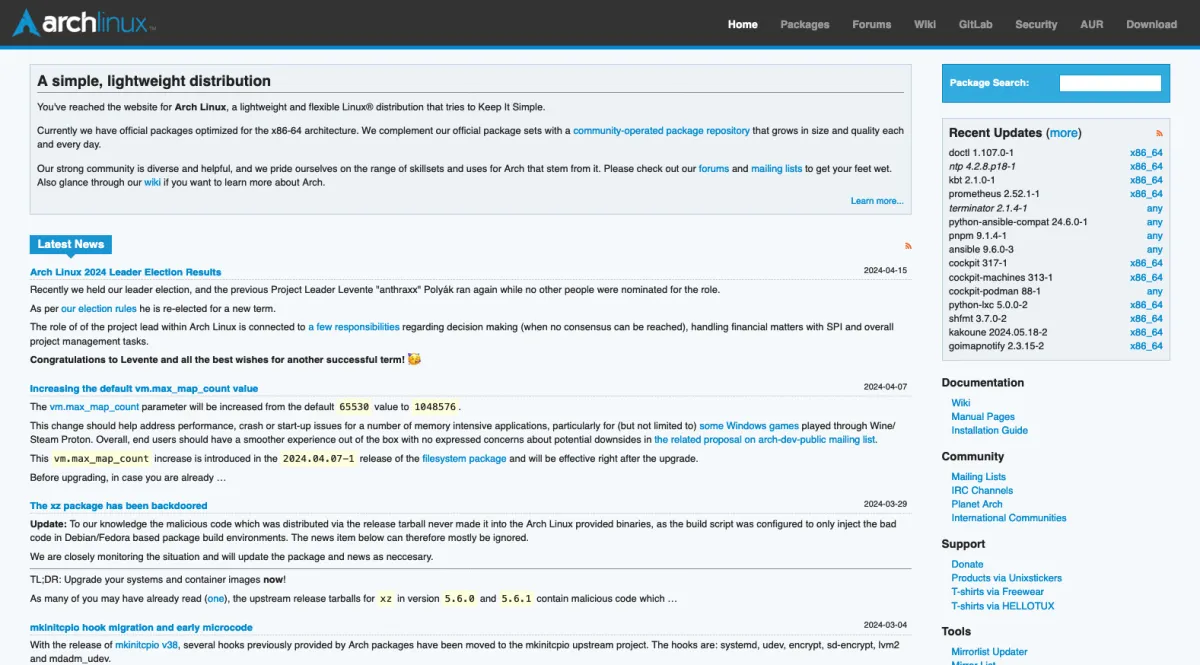Viewport: 1200px width, 665px height.
Task: Open the cockpit 317-1 package
Action: pyautogui.click(x=978, y=264)
